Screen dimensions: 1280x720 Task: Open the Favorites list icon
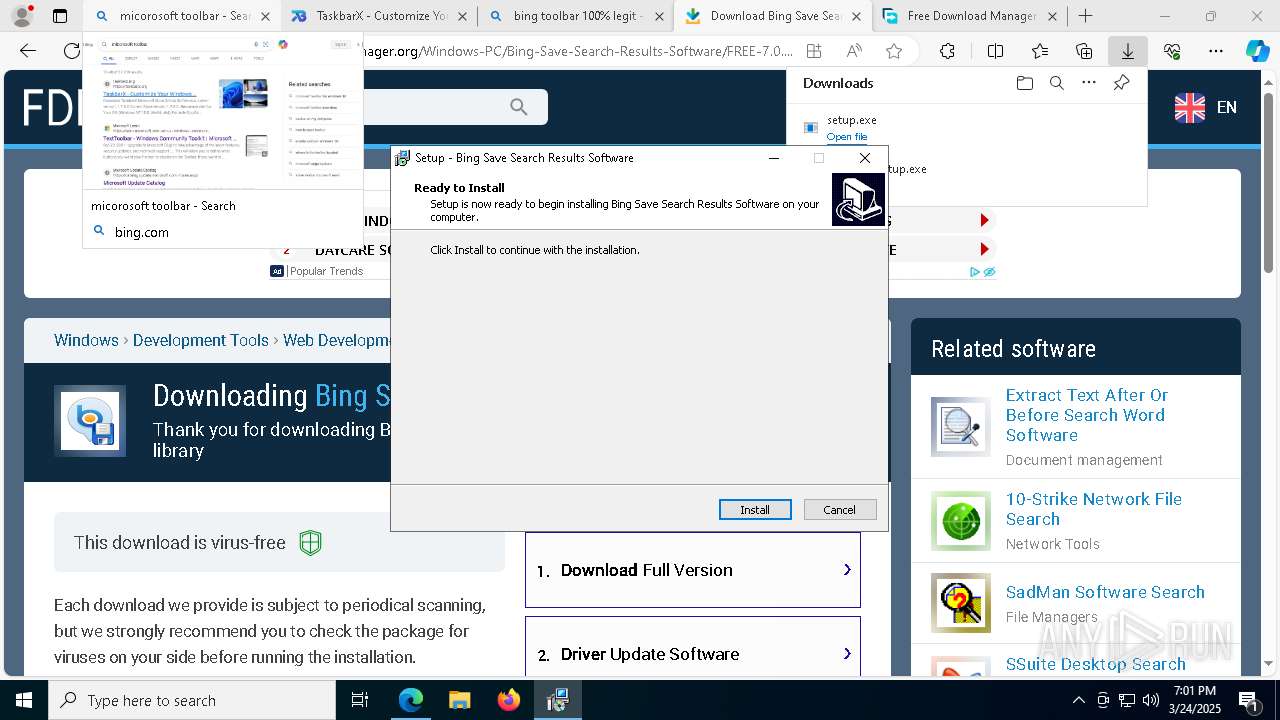[1040, 51]
